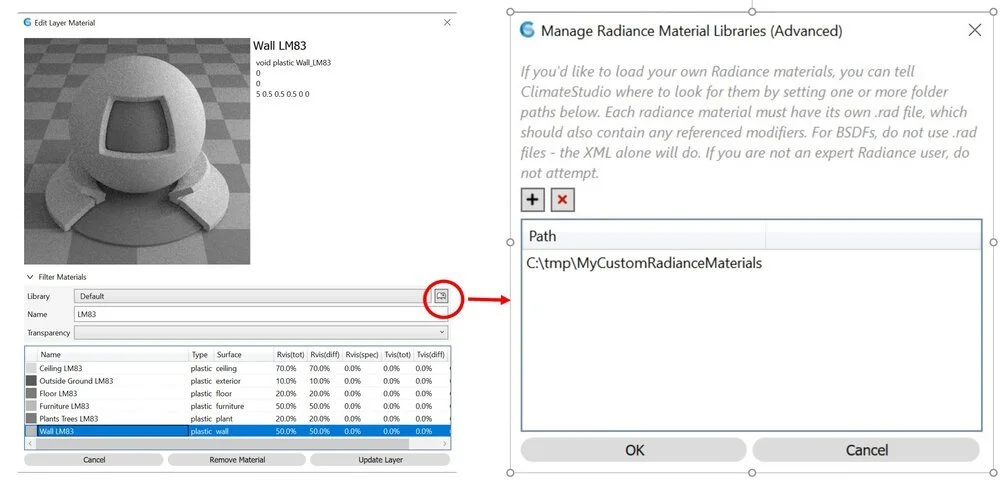
Task: Click the 10.0% Rvis(tot) cell for Outside Ground
Action: (286, 381)
